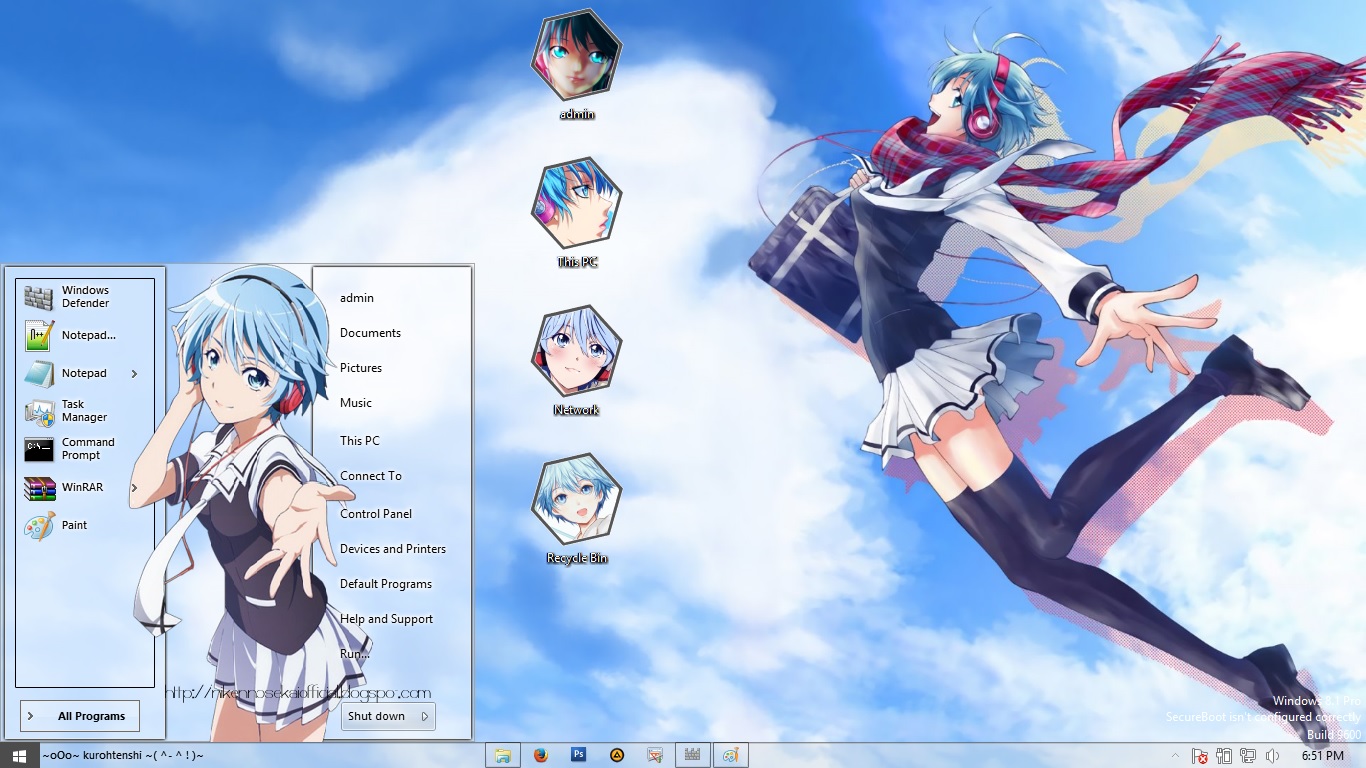
Task: Open the admin user folder link
Action: (355, 297)
